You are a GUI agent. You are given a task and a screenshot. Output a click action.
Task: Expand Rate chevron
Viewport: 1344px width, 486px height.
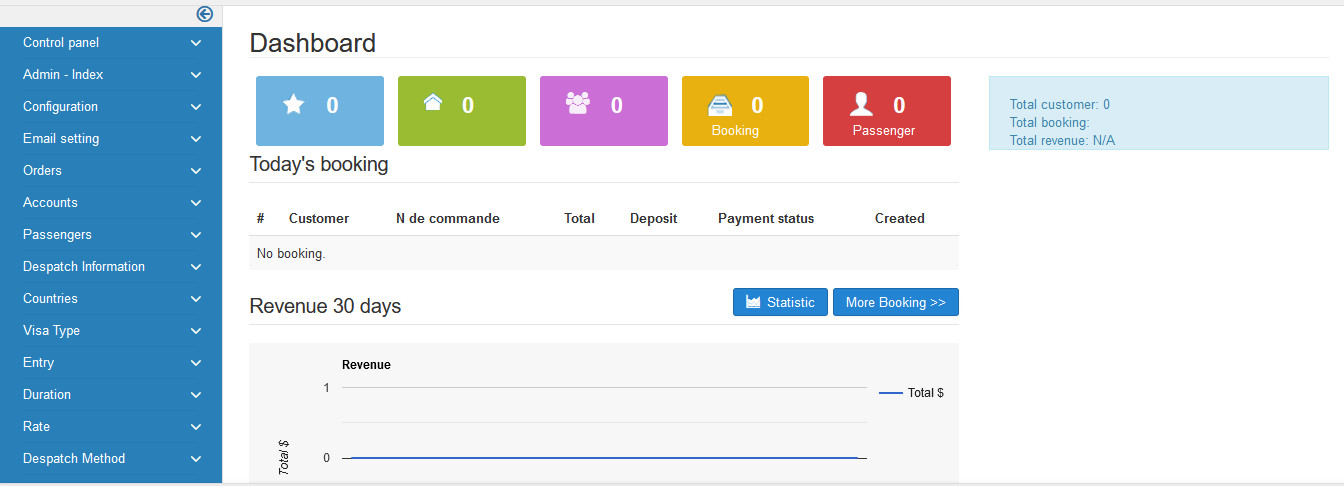click(x=196, y=427)
